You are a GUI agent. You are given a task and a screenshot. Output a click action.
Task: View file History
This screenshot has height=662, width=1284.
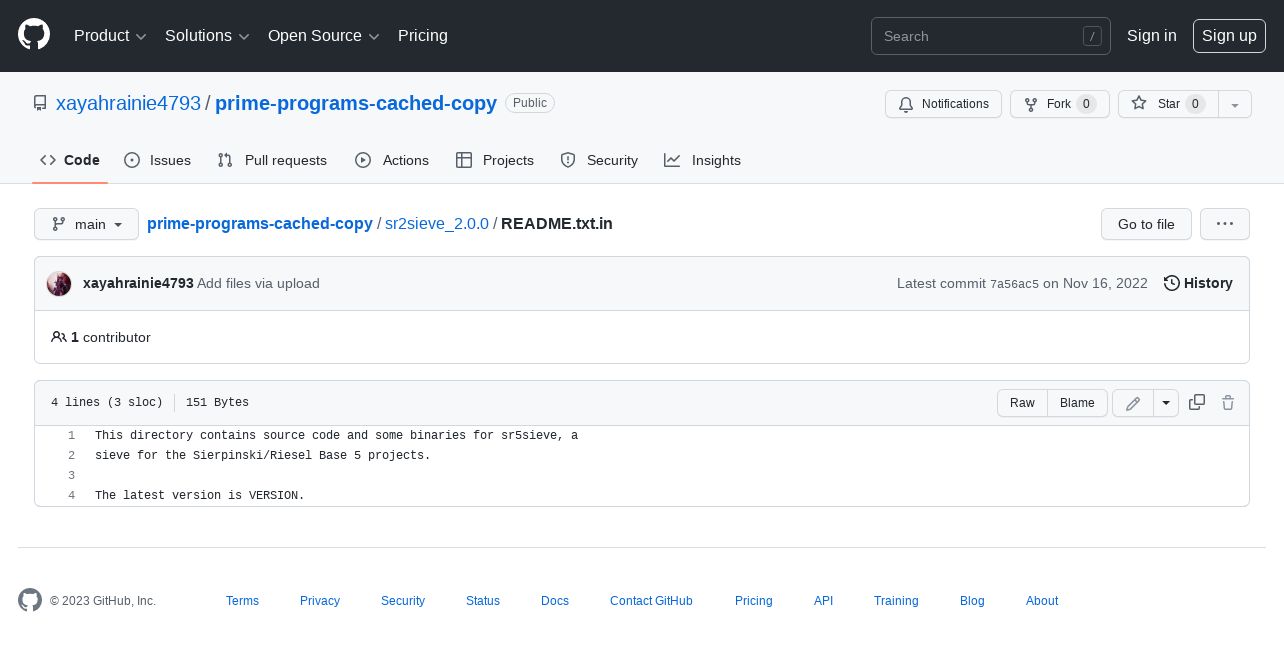click(1198, 283)
